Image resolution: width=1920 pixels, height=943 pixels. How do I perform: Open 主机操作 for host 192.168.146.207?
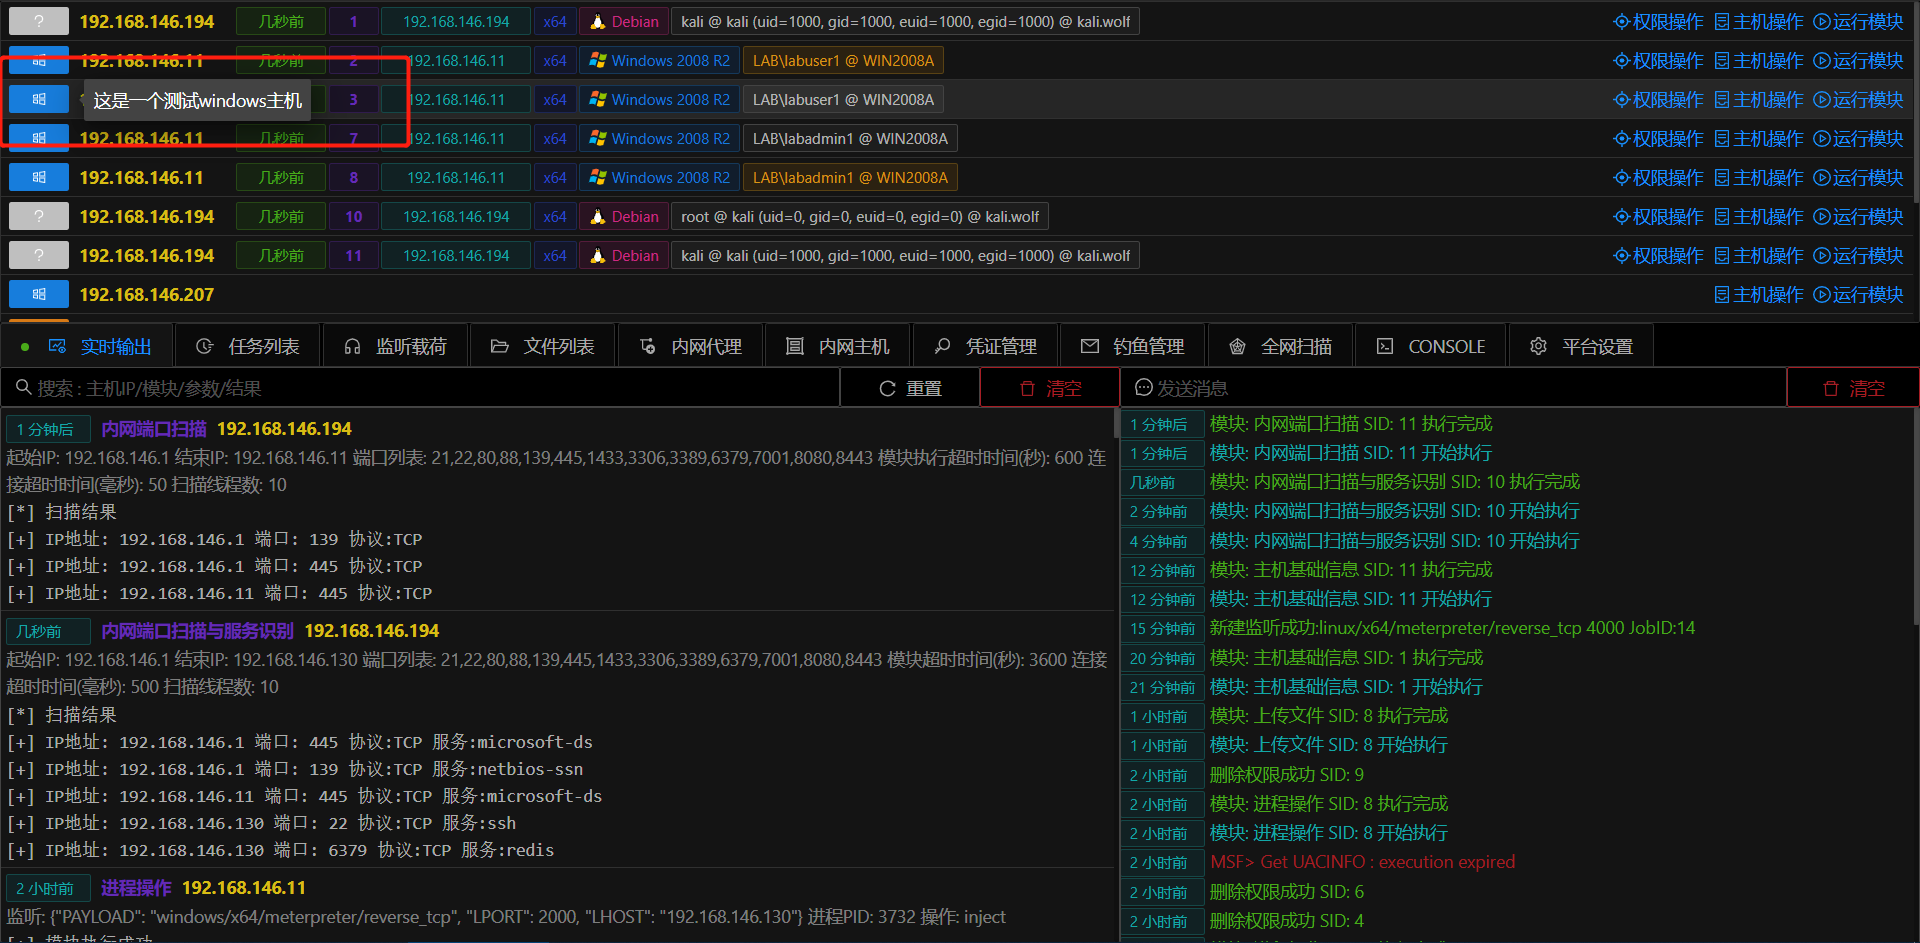click(1759, 294)
